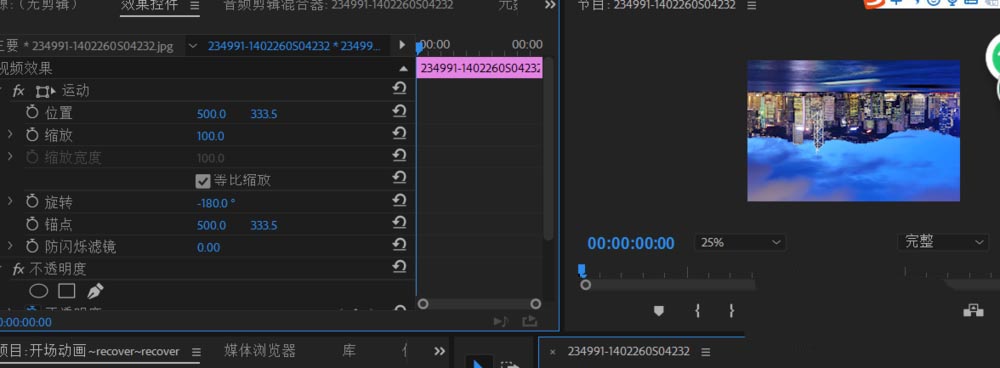
Task: Reset the 锚点 anchor point parameter
Action: click(x=399, y=223)
